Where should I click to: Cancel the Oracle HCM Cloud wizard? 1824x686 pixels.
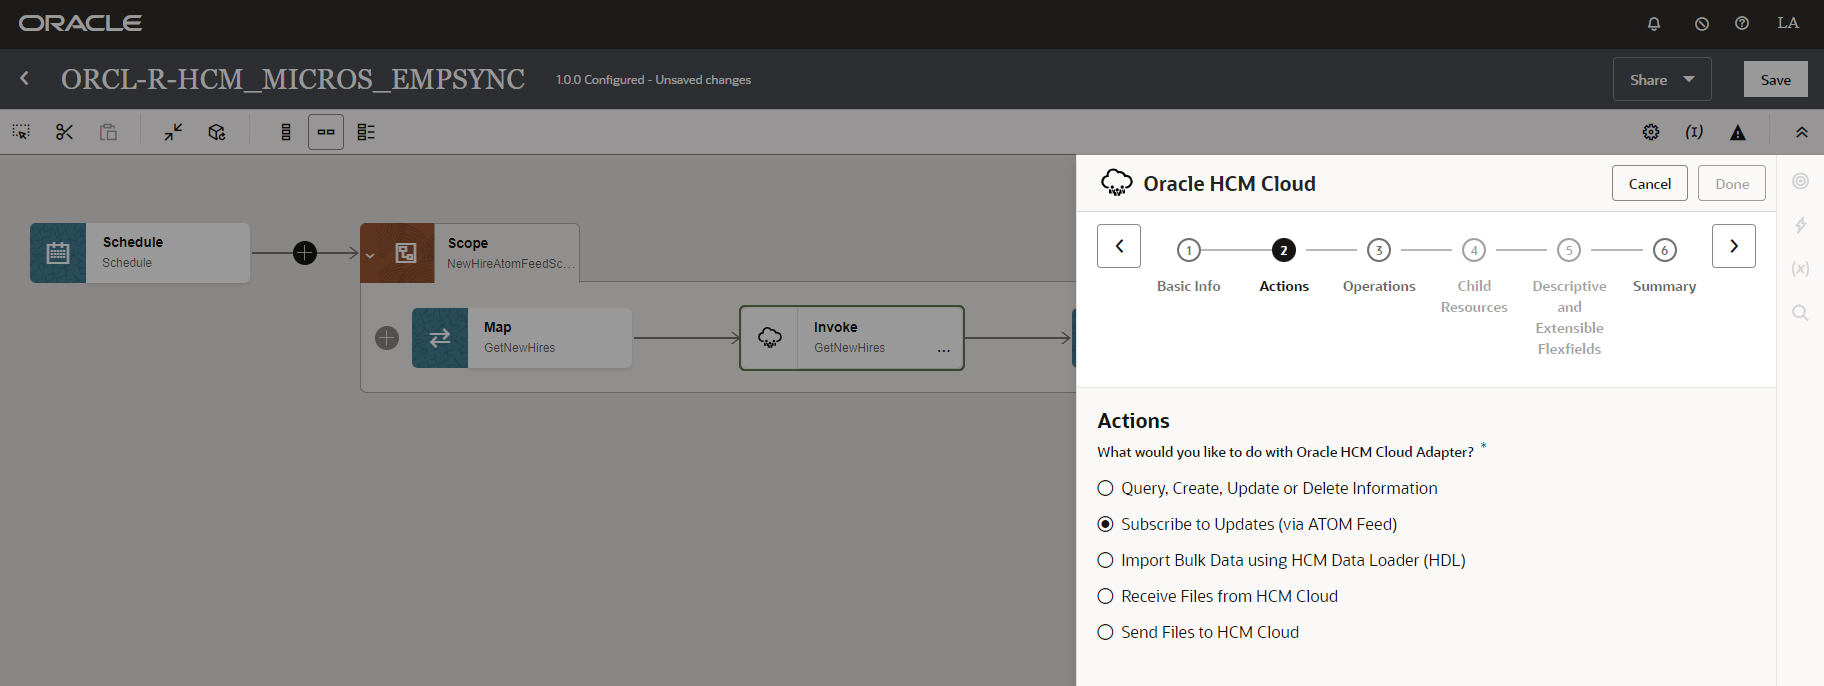[x=1650, y=183]
